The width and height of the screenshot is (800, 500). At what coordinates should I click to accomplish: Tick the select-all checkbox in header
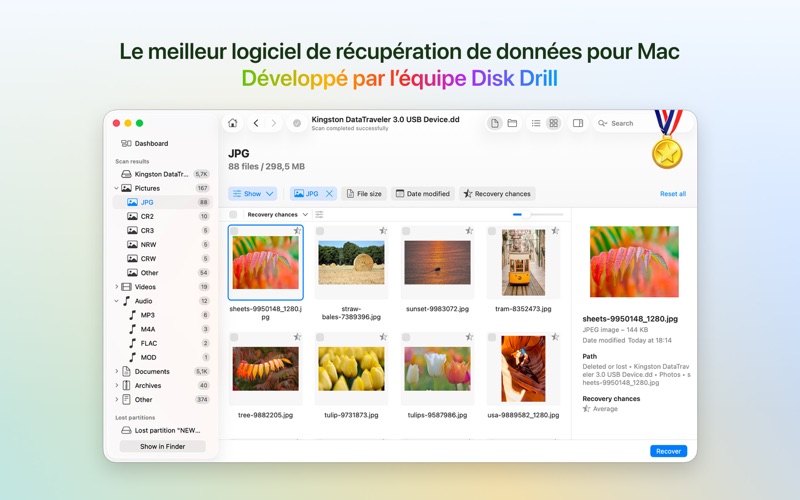(233, 215)
